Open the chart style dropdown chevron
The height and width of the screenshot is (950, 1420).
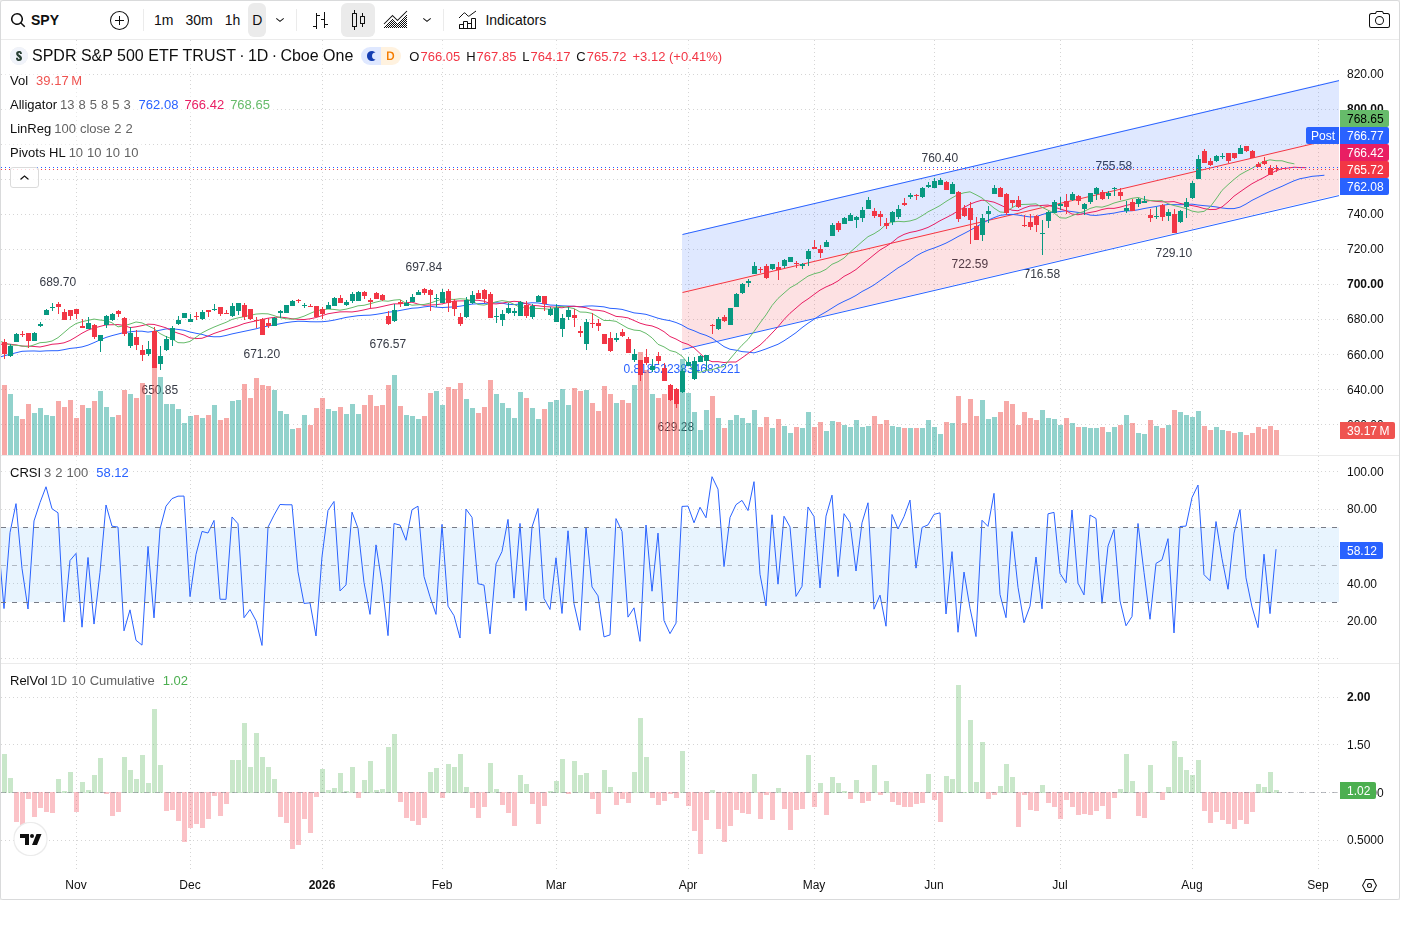coord(427,20)
